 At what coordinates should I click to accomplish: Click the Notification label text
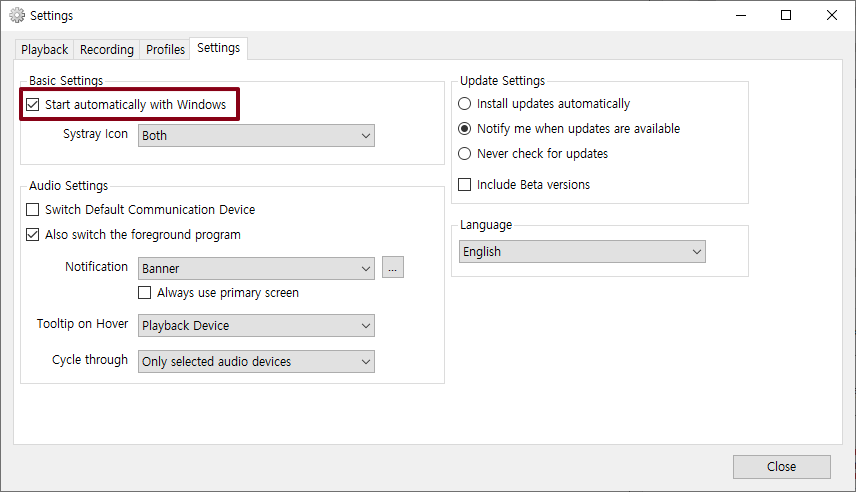coord(96,266)
